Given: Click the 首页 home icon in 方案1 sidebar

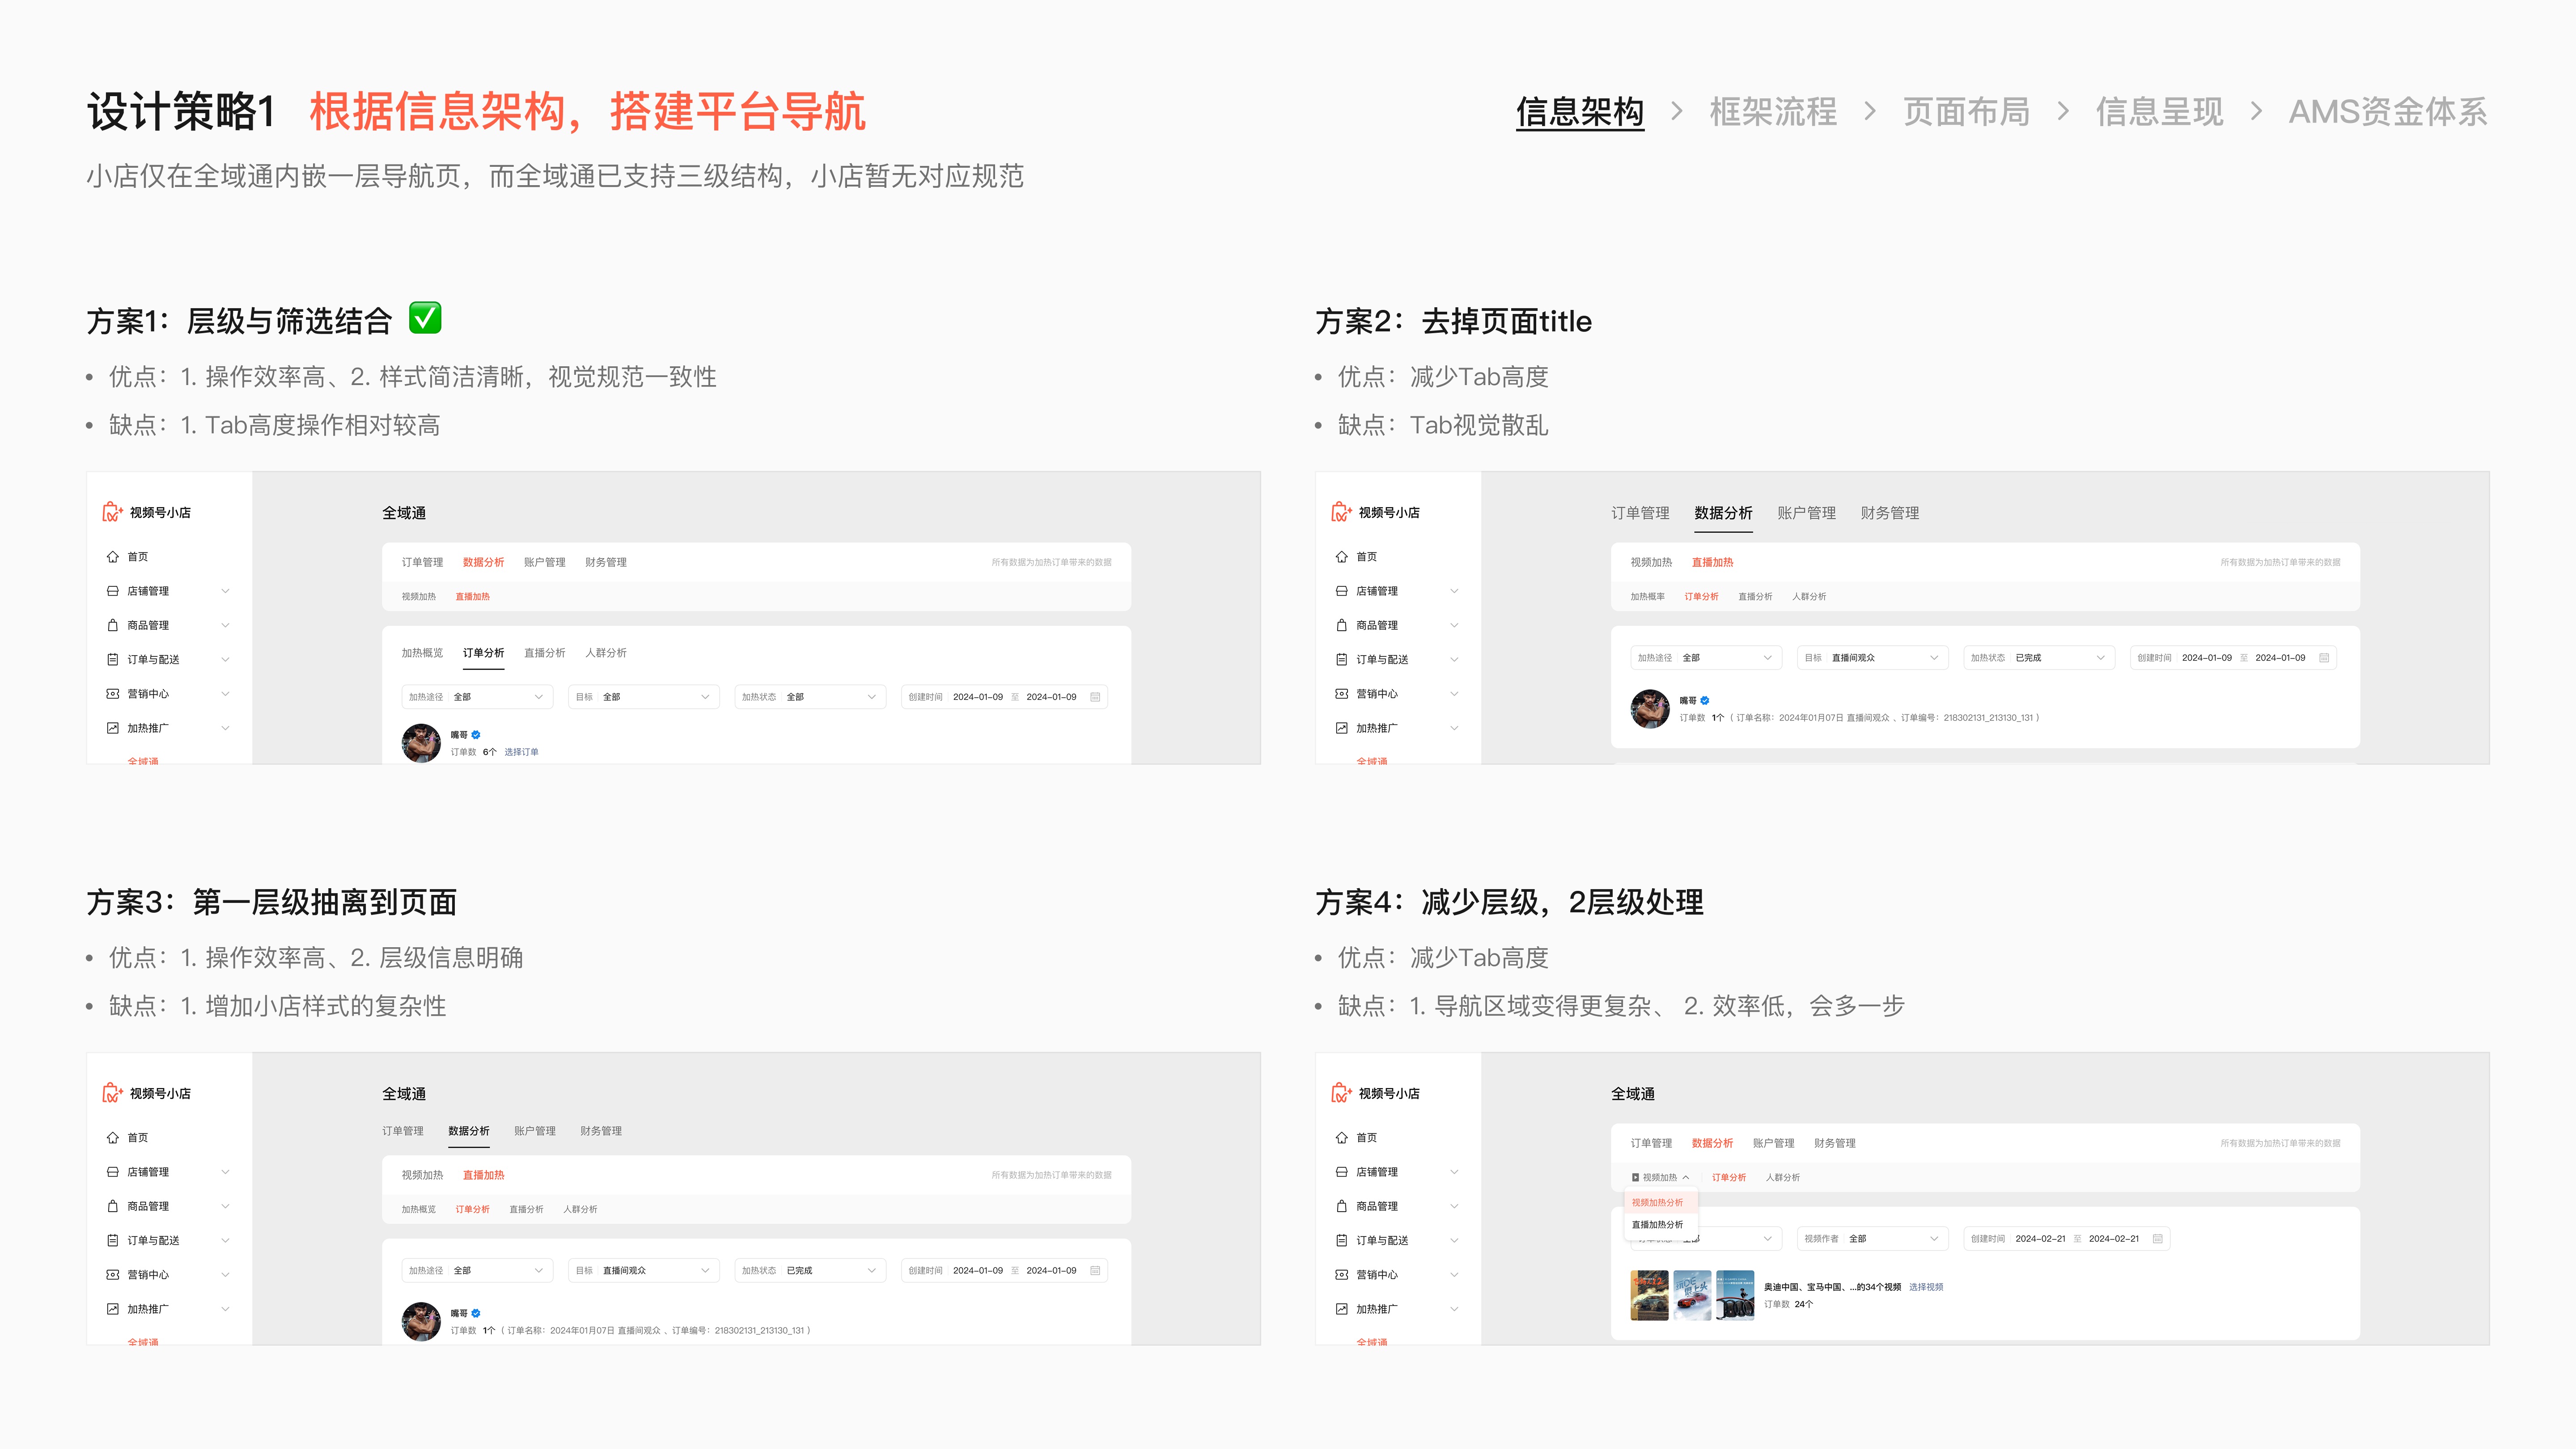Looking at the screenshot, I should [x=113, y=557].
